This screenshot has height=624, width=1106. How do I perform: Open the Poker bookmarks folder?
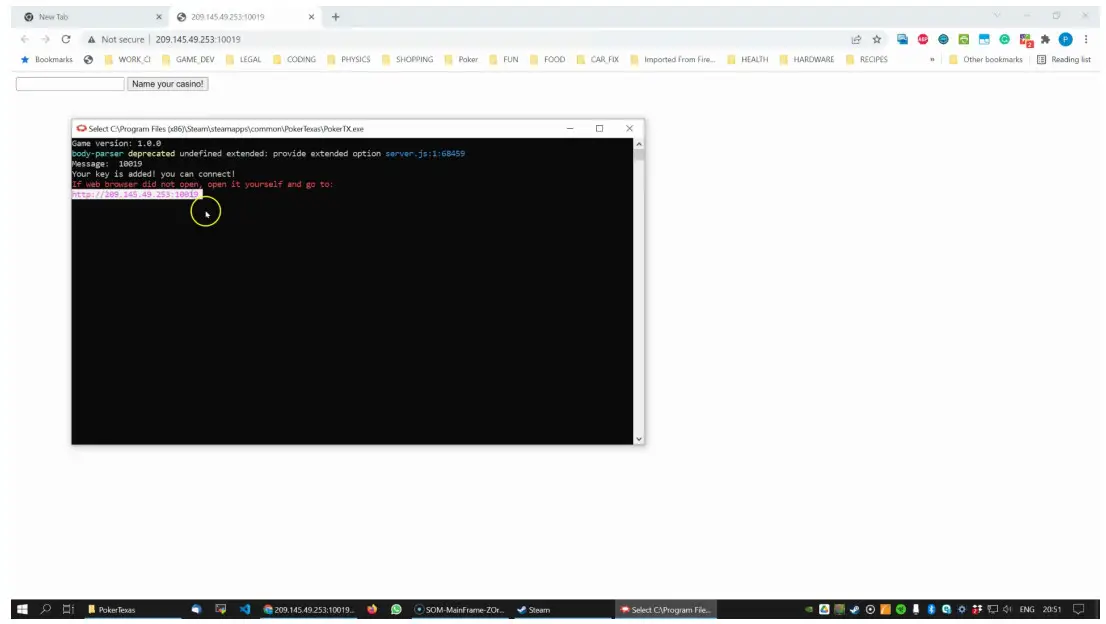tap(461, 59)
